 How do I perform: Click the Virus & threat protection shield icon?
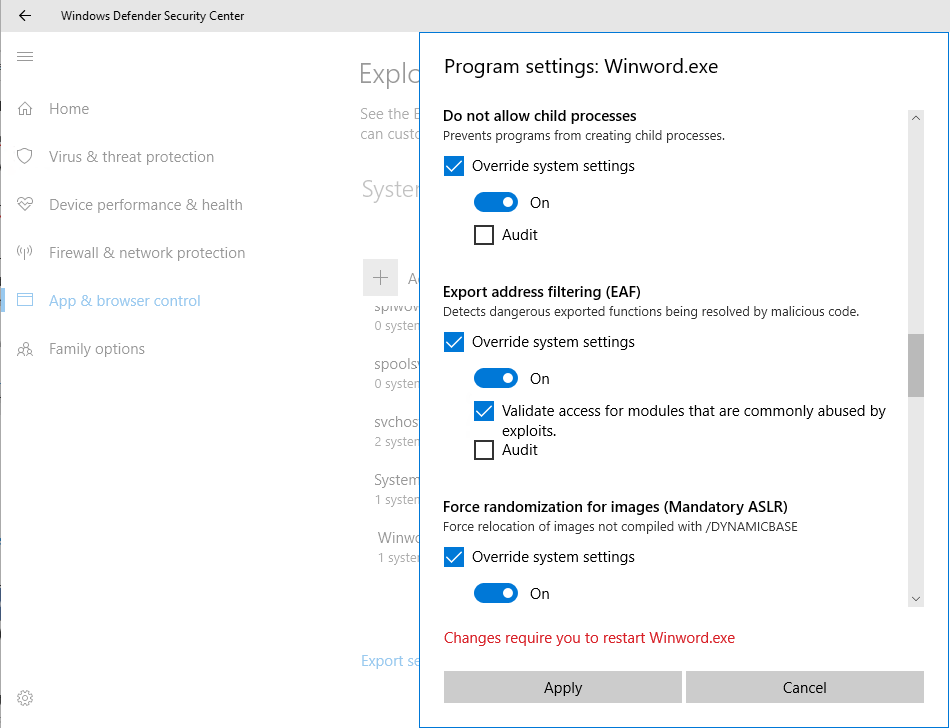tap(26, 157)
